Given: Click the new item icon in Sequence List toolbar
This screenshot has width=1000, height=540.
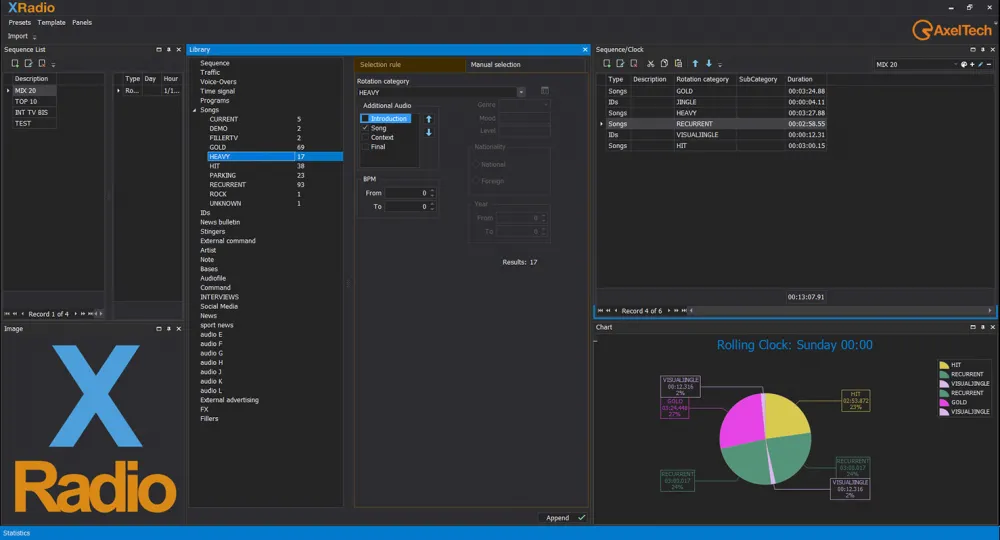Looking at the screenshot, I should pyautogui.click(x=16, y=64).
